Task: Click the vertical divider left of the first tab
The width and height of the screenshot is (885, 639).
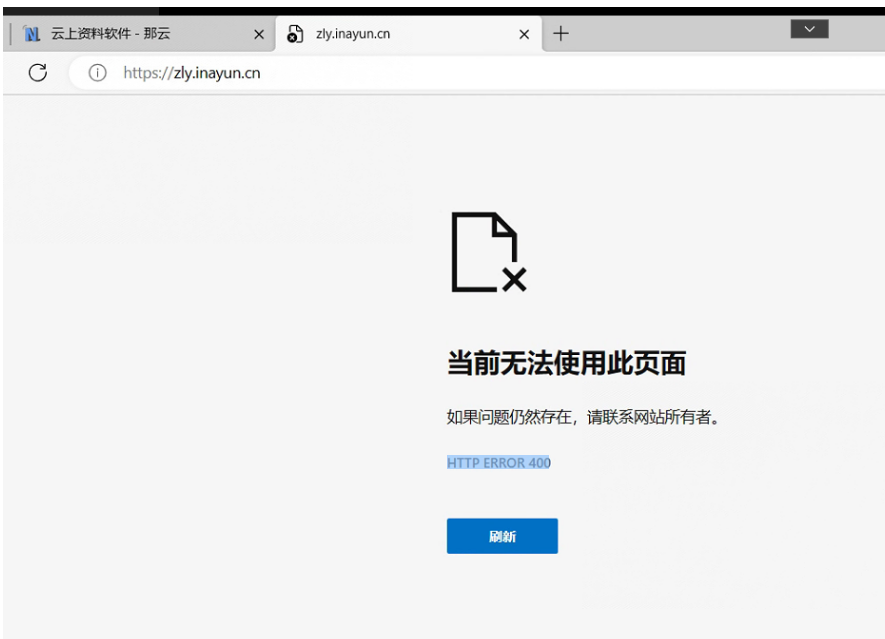Action: [9, 34]
